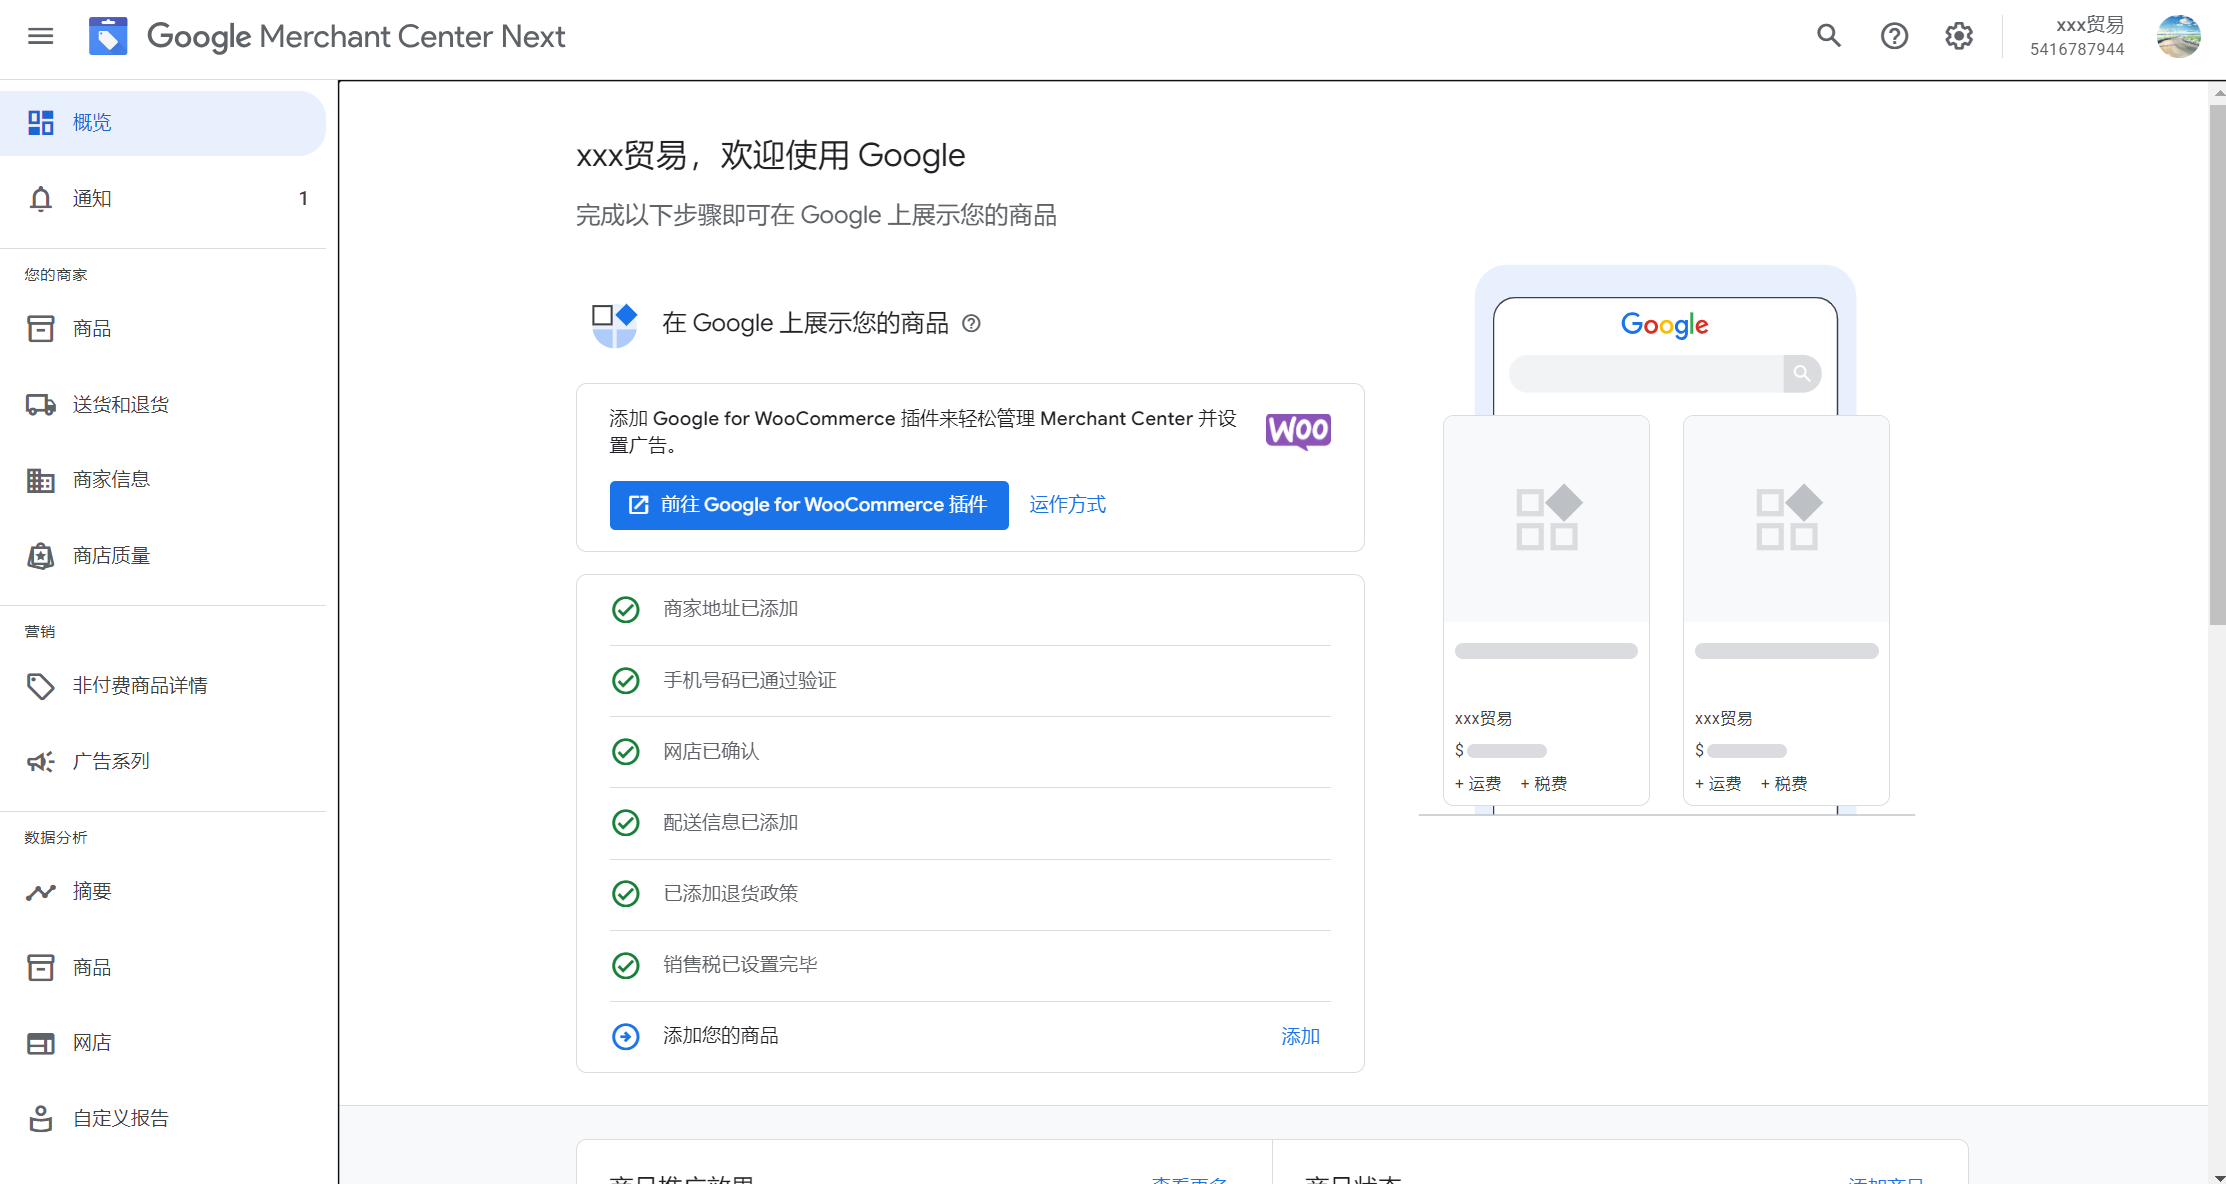This screenshot has width=2226, height=1184.
Task: Click Google Merchant Center Next title
Action: (x=356, y=37)
